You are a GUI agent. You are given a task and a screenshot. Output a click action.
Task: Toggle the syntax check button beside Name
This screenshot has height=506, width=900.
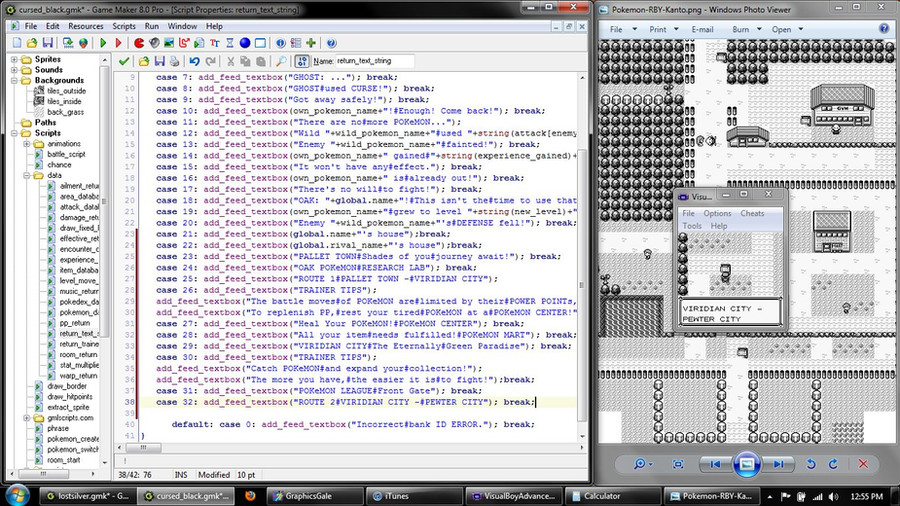point(302,61)
